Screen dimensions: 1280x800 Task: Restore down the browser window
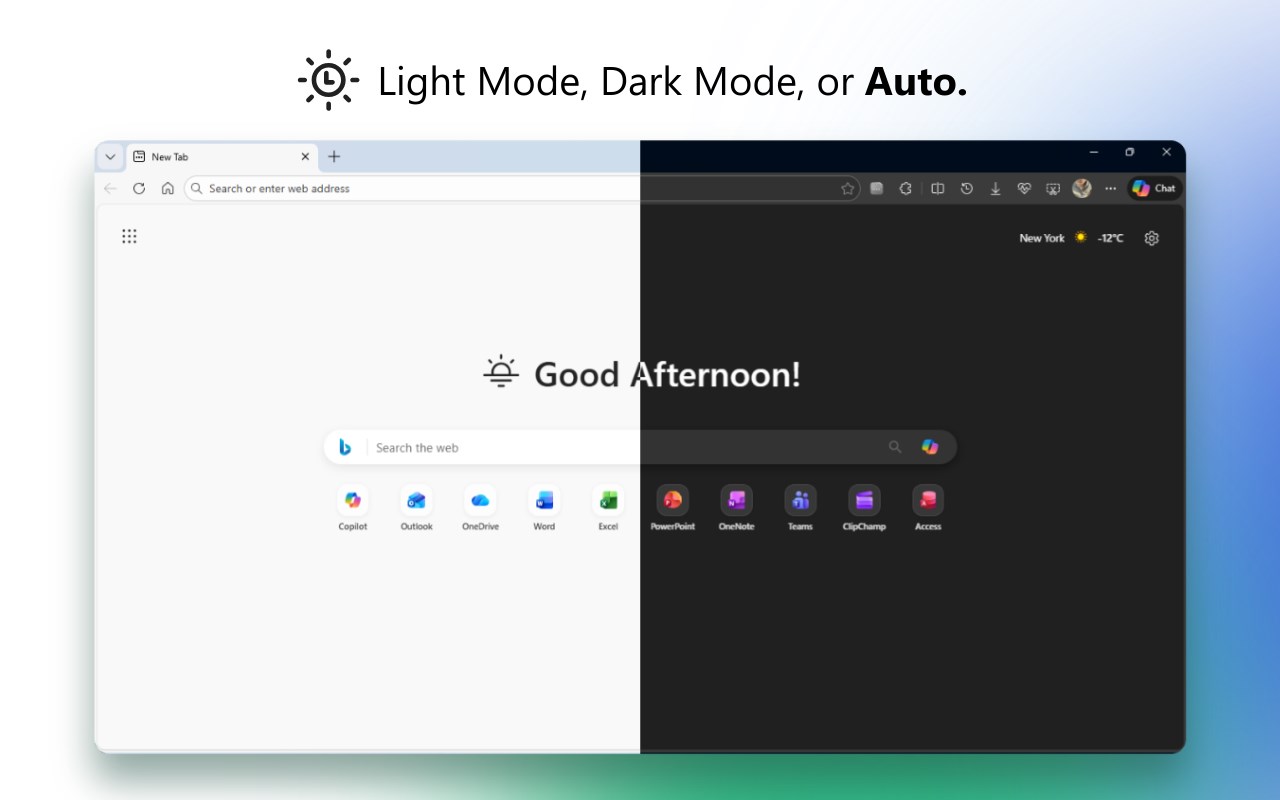1130,152
